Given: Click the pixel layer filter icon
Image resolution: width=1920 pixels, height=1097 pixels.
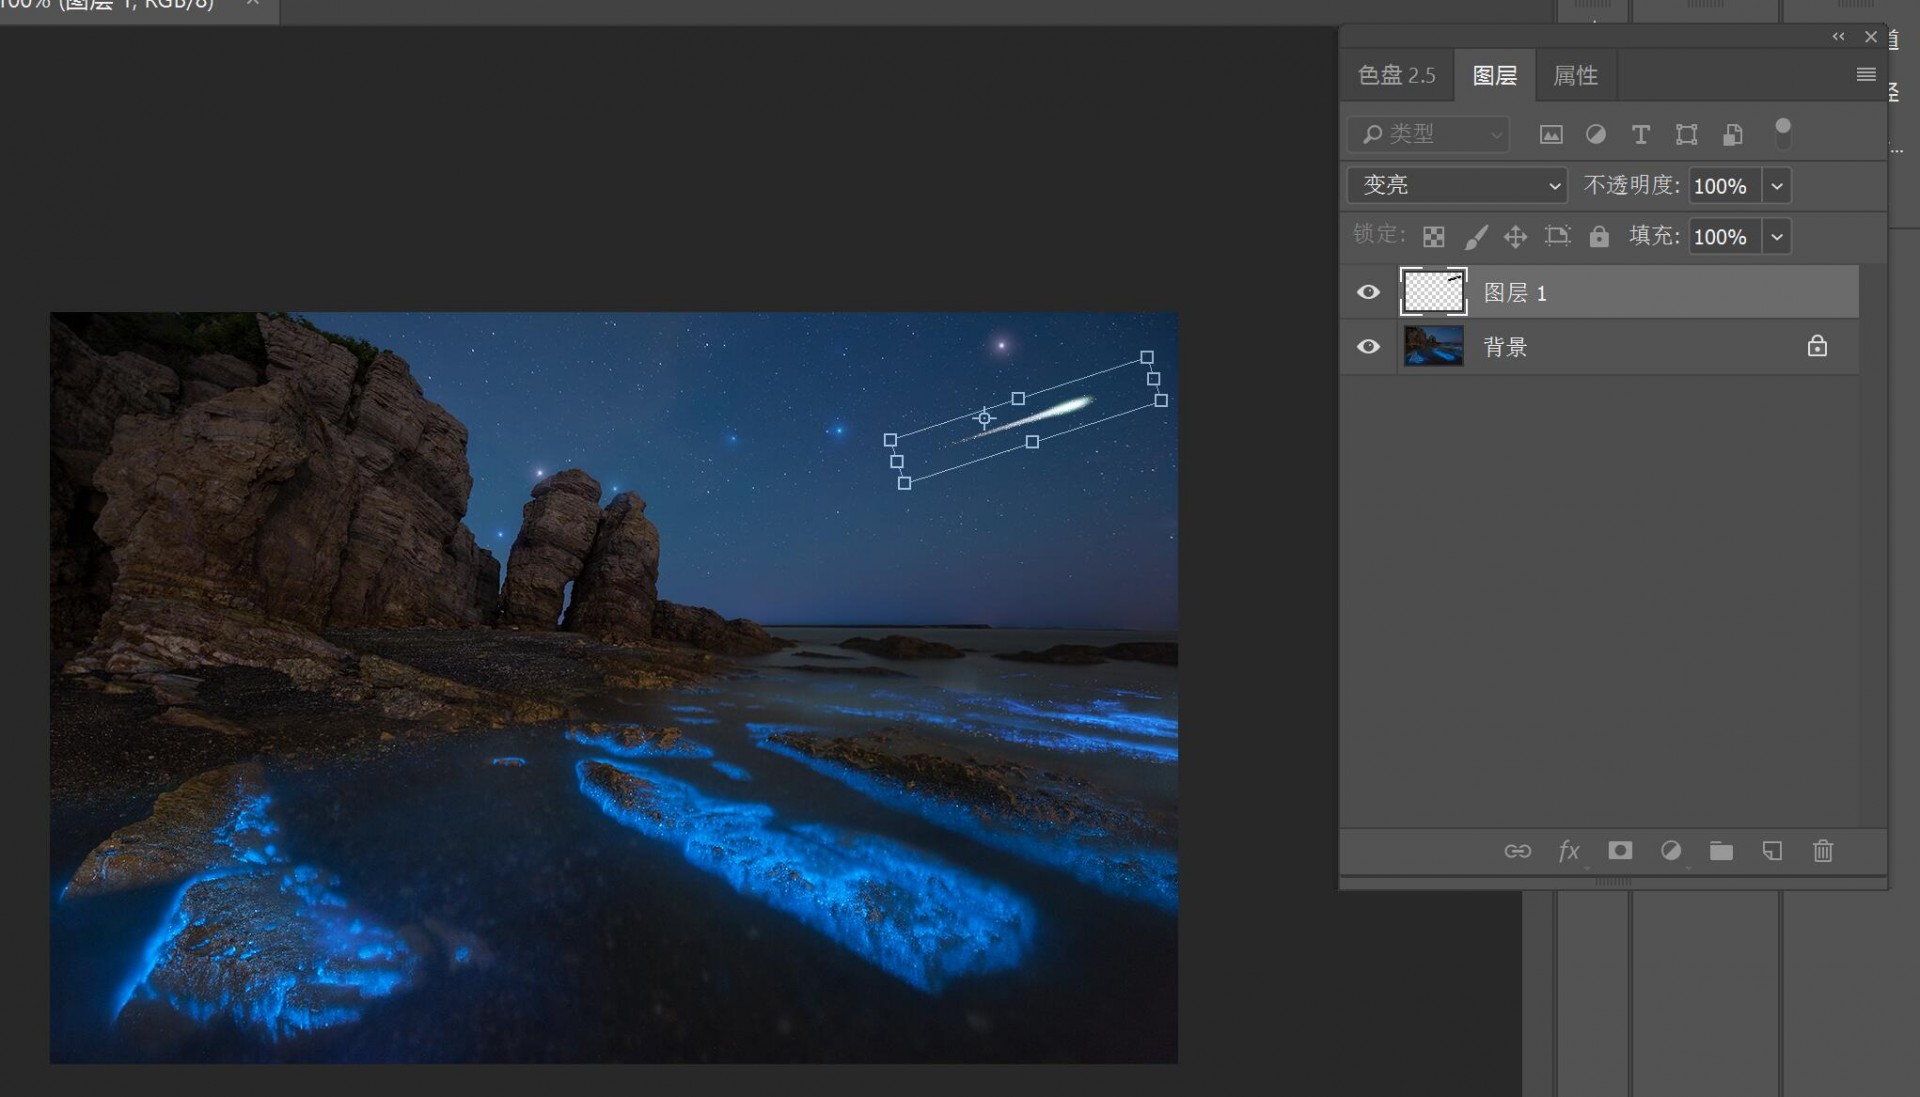Looking at the screenshot, I should tap(1551, 134).
